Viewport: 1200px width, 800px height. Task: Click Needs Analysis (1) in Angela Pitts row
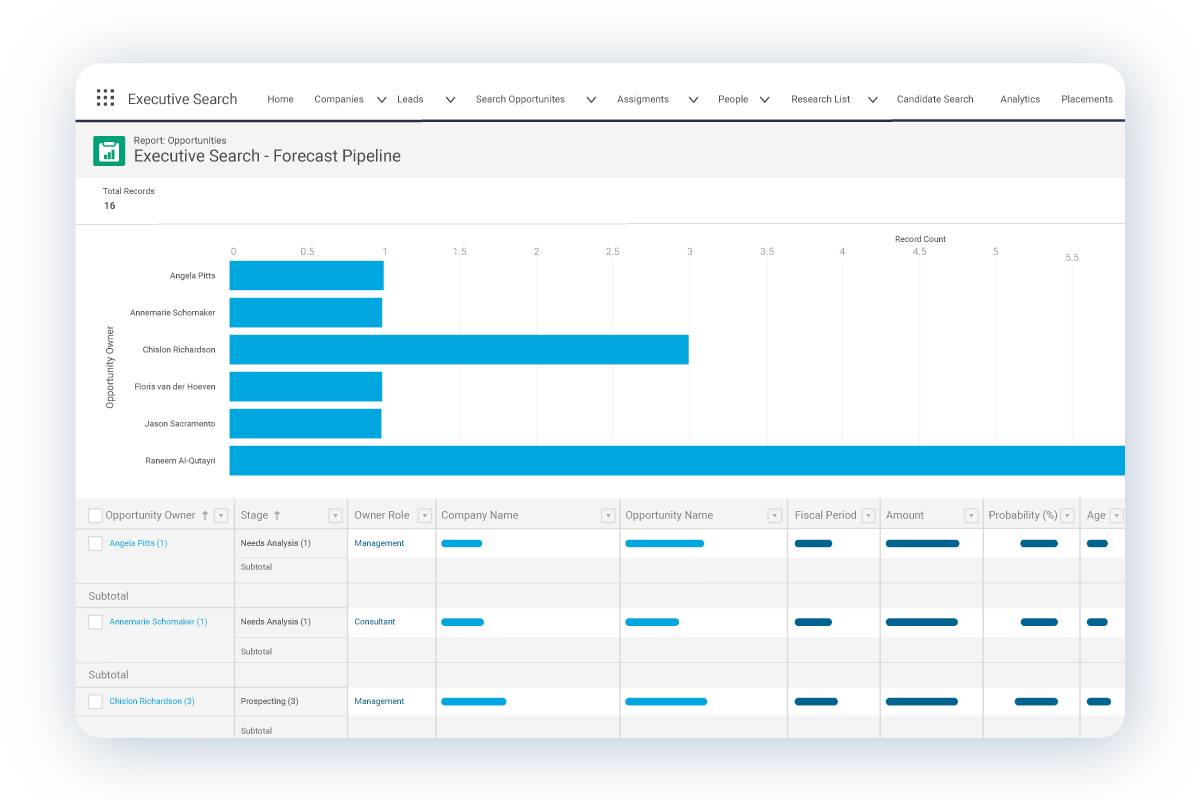pos(276,544)
